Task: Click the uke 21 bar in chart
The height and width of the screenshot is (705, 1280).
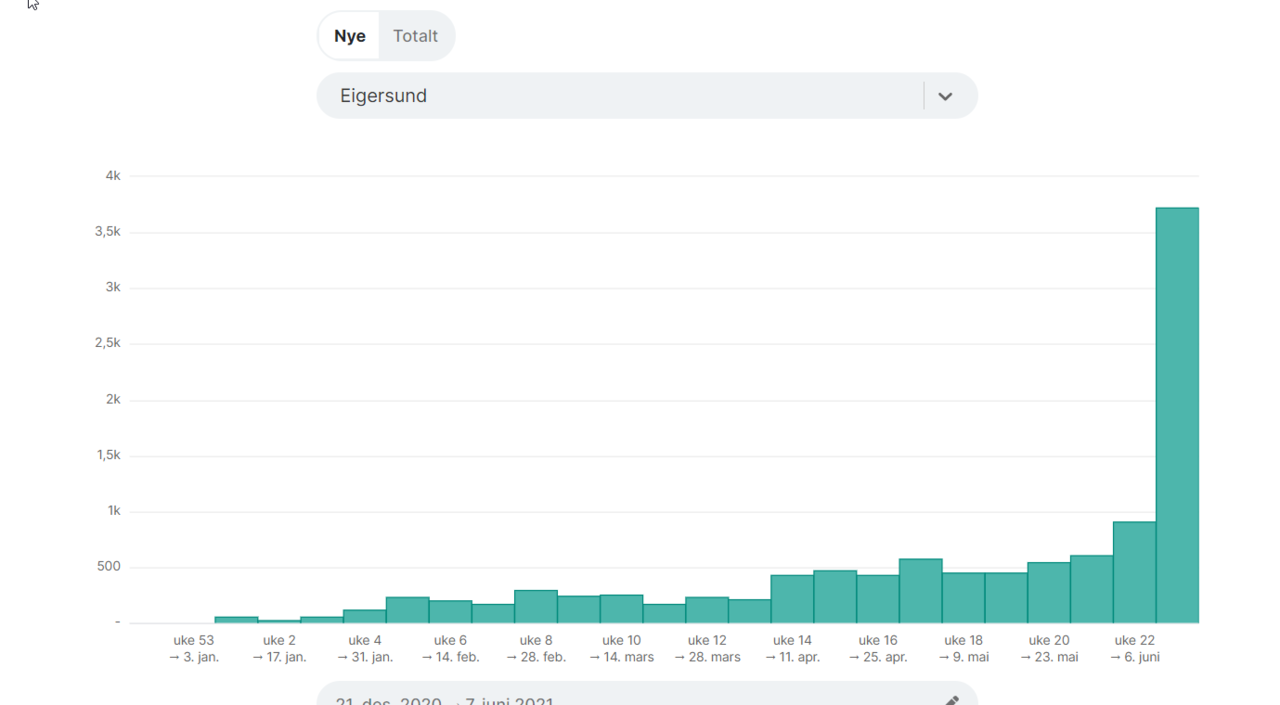Action: tap(1091, 589)
